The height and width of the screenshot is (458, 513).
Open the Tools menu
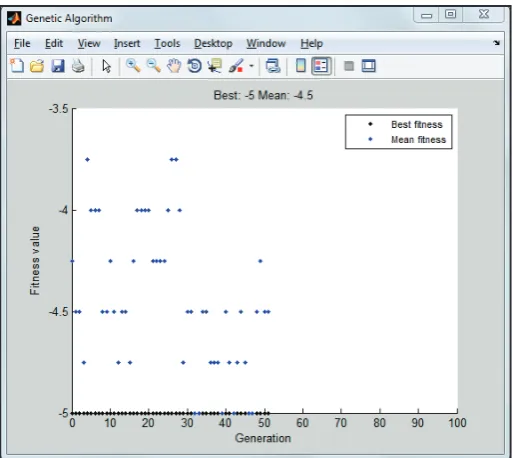167,43
